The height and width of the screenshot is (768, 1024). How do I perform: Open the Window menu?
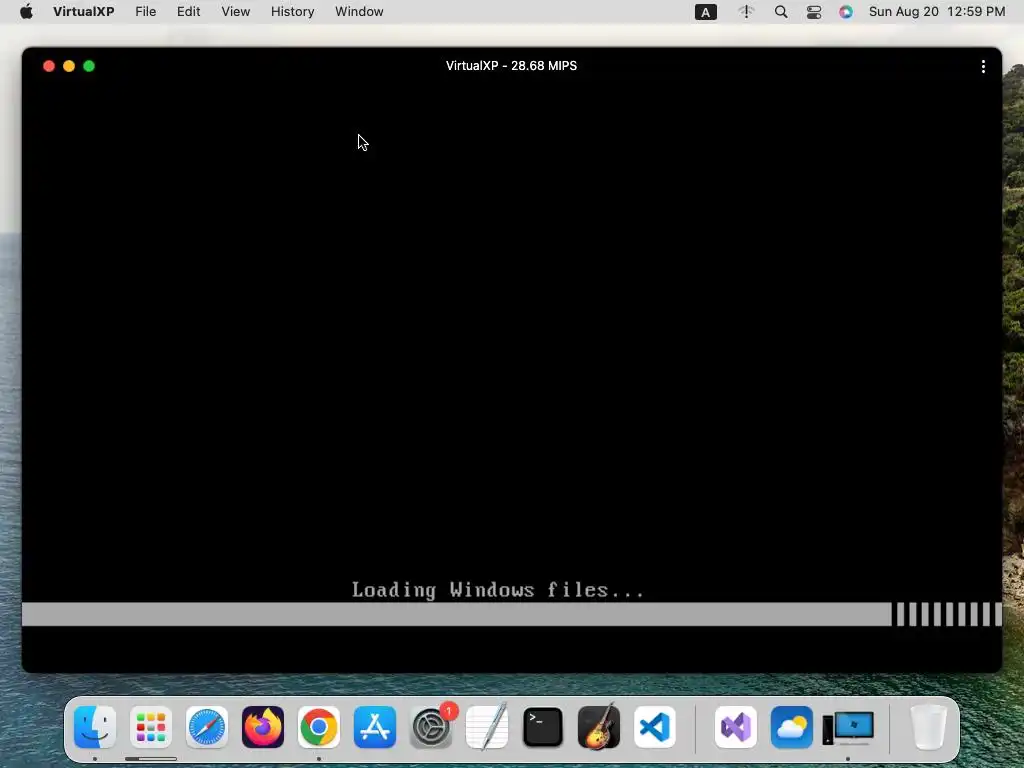[x=359, y=12]
